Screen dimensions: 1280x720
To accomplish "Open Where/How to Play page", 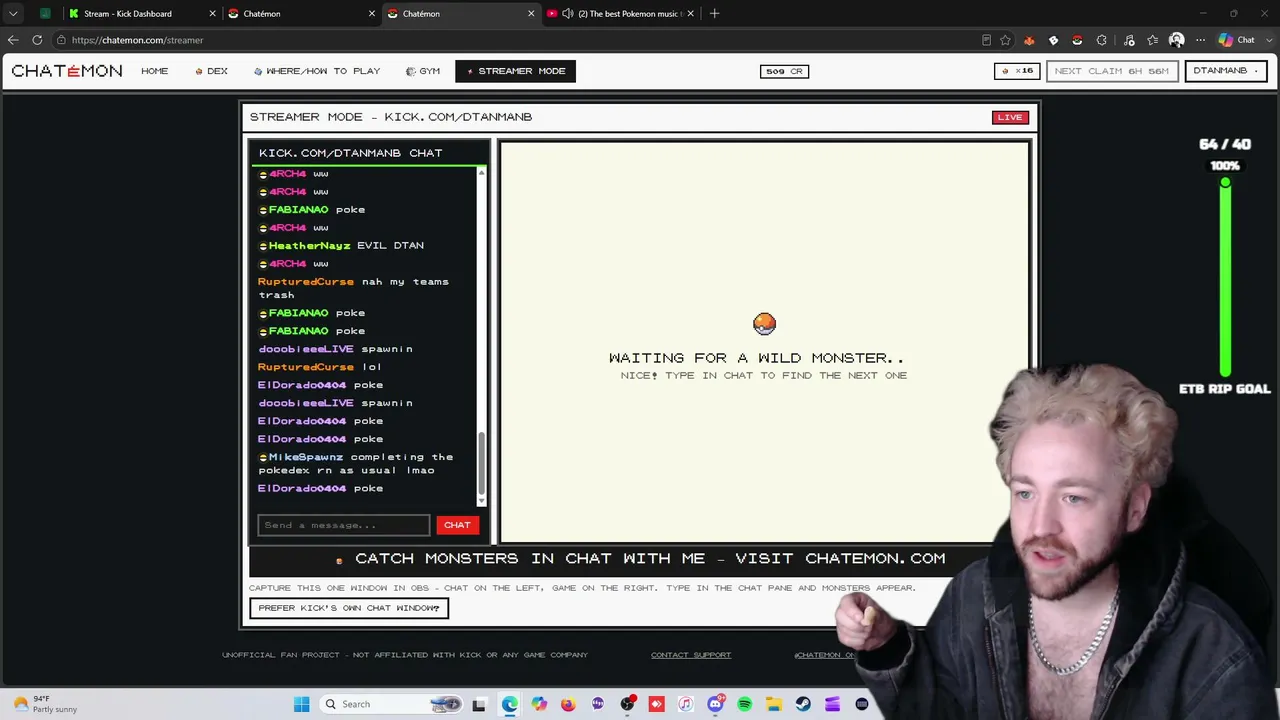I will (x=317, y=71).
